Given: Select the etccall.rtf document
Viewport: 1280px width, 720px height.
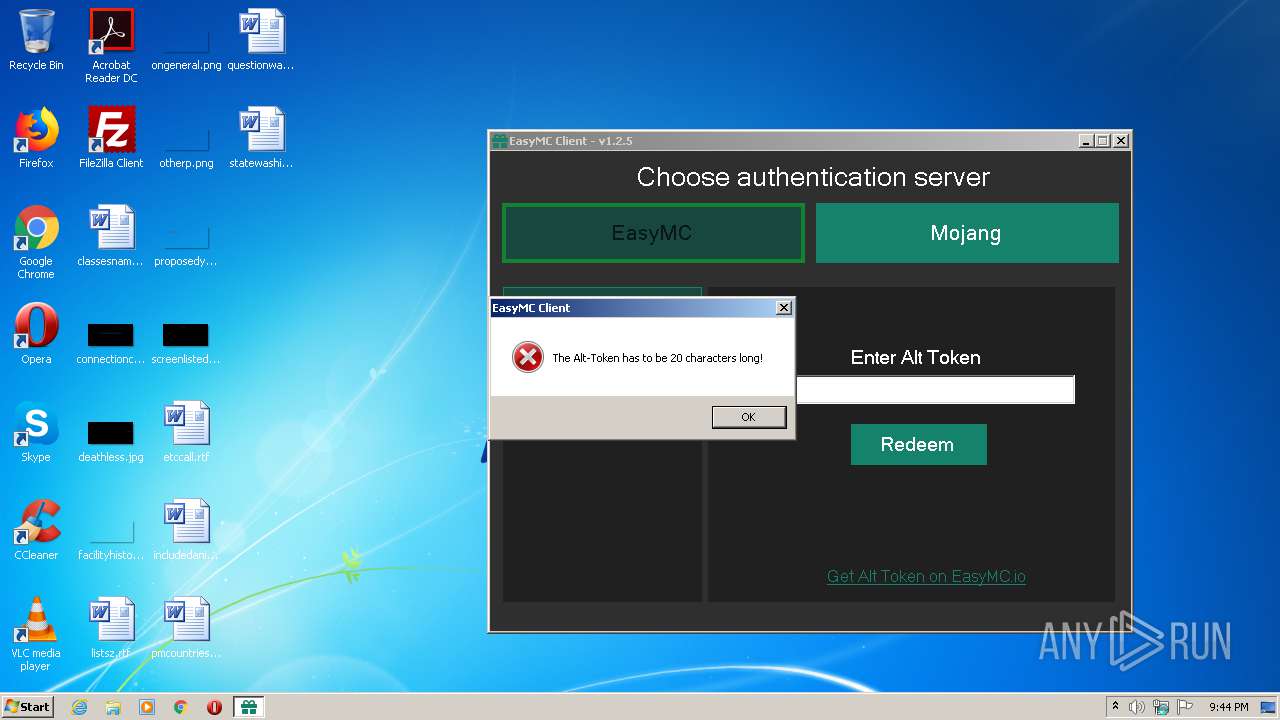Looking at the screenshot, I should (186, 432).
